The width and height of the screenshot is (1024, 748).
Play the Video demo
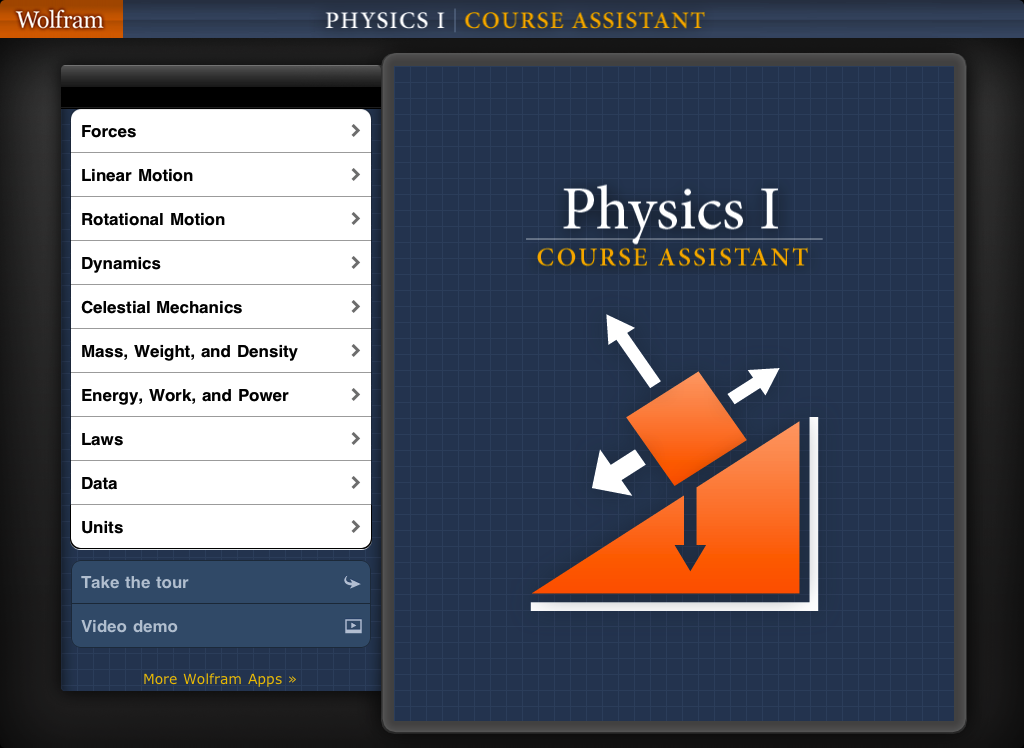click(x=129, y=627)
